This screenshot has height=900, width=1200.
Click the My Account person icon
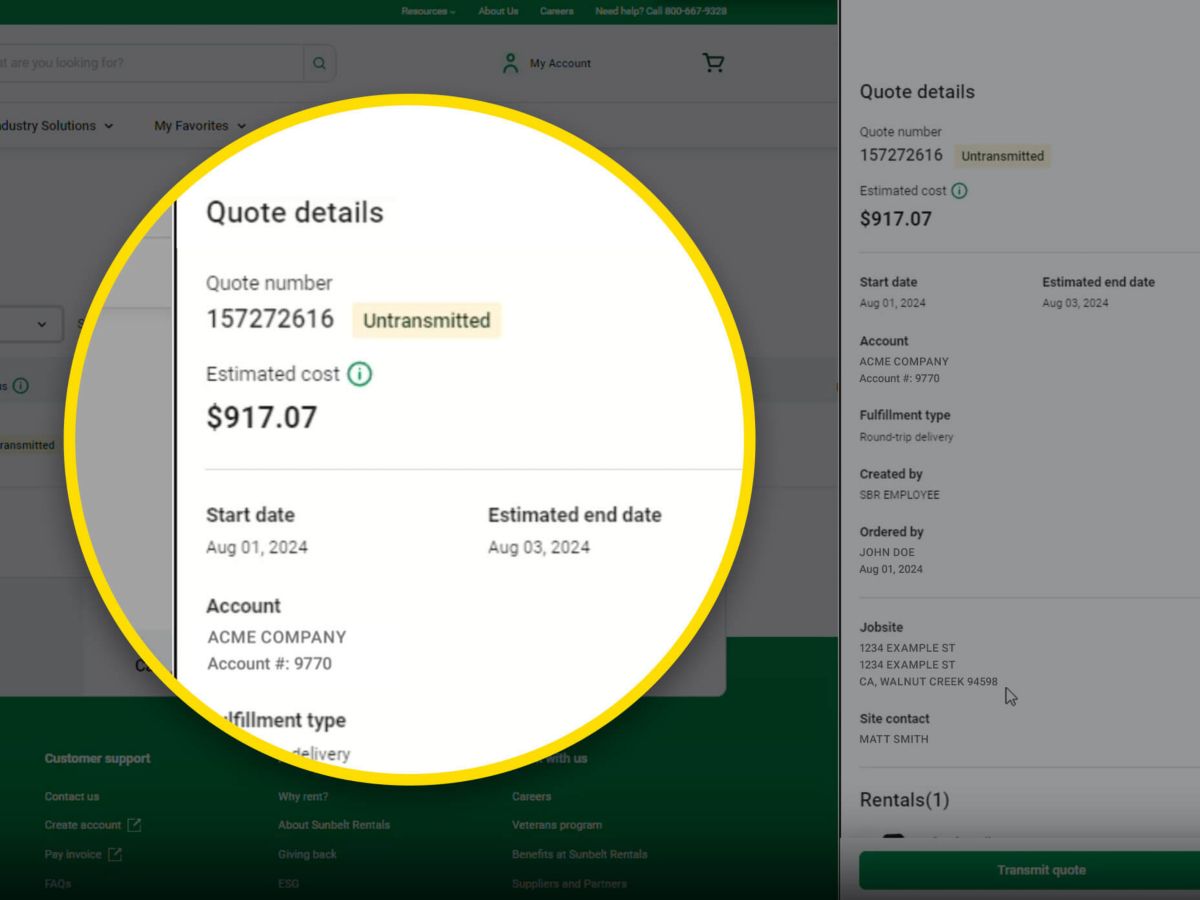[510, 63]
